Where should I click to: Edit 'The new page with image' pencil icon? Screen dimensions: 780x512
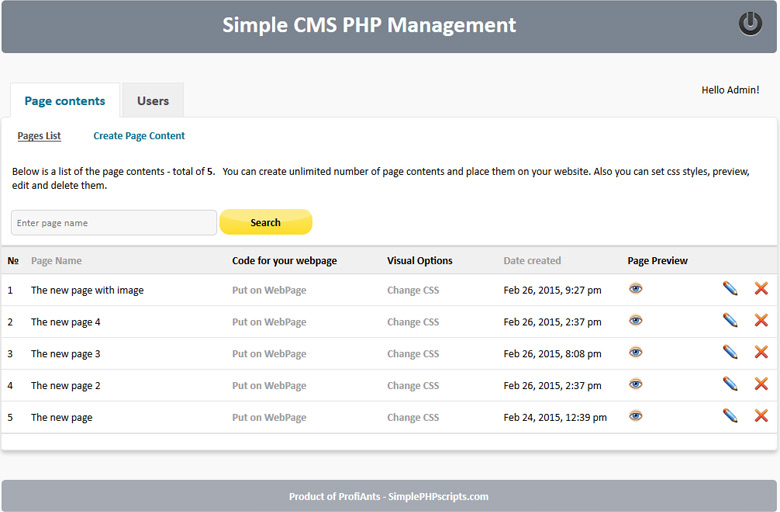[730, 288]
